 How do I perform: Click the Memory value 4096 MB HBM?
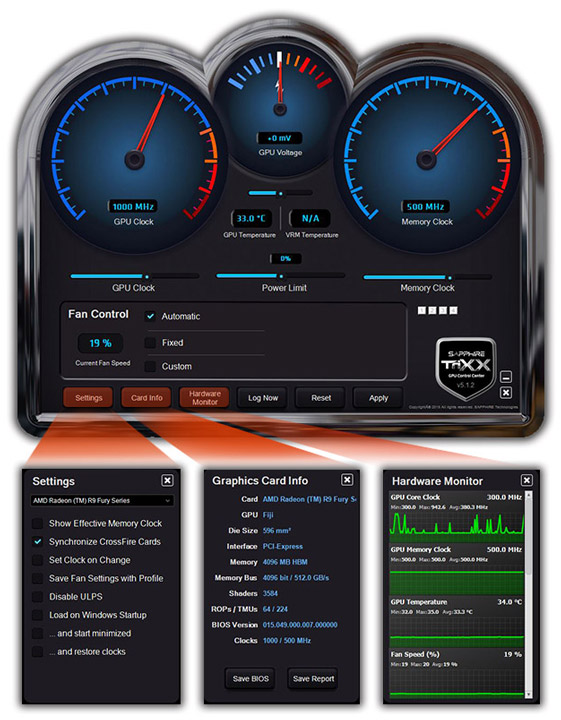point(285,562)
